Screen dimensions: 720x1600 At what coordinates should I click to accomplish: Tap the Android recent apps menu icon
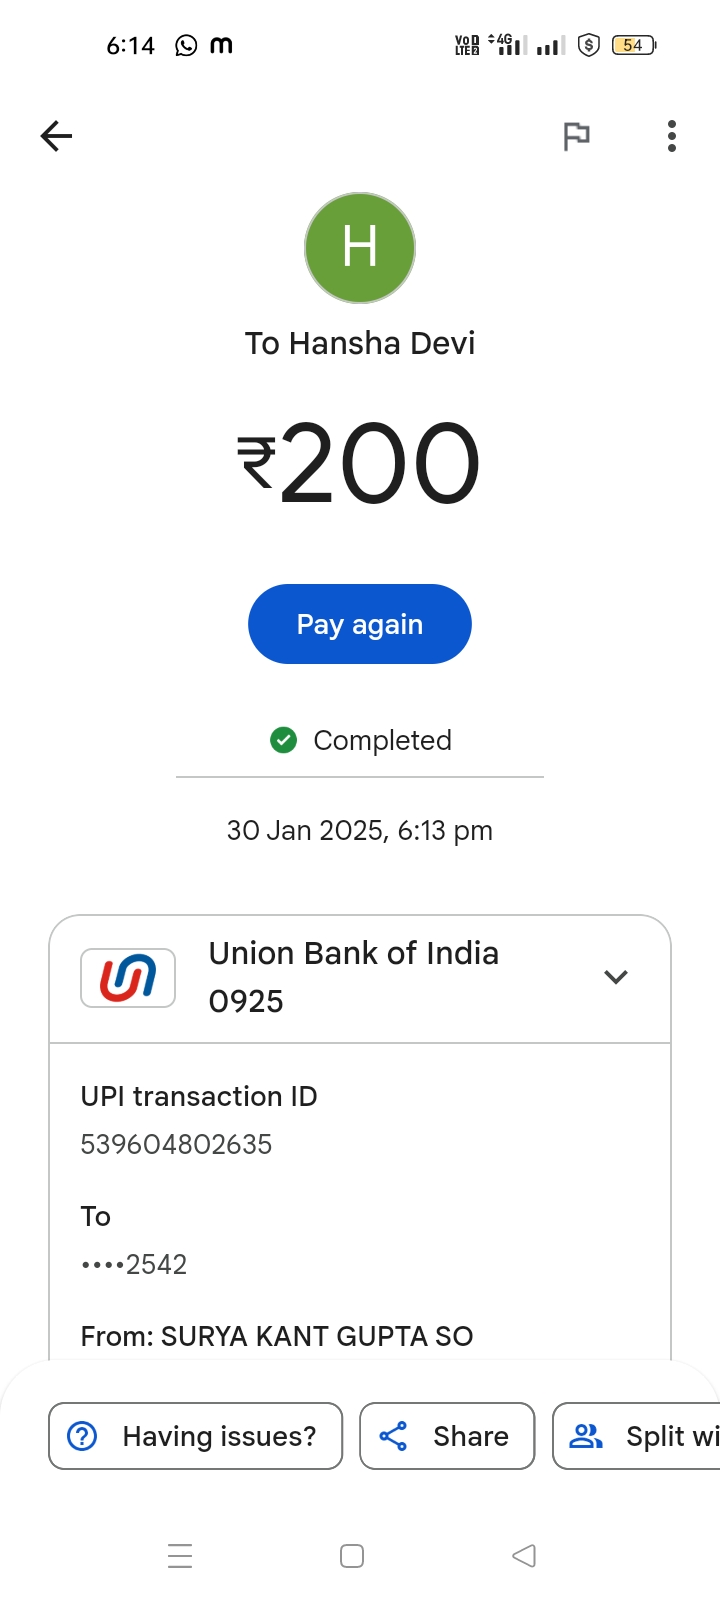coord(180,1556)
